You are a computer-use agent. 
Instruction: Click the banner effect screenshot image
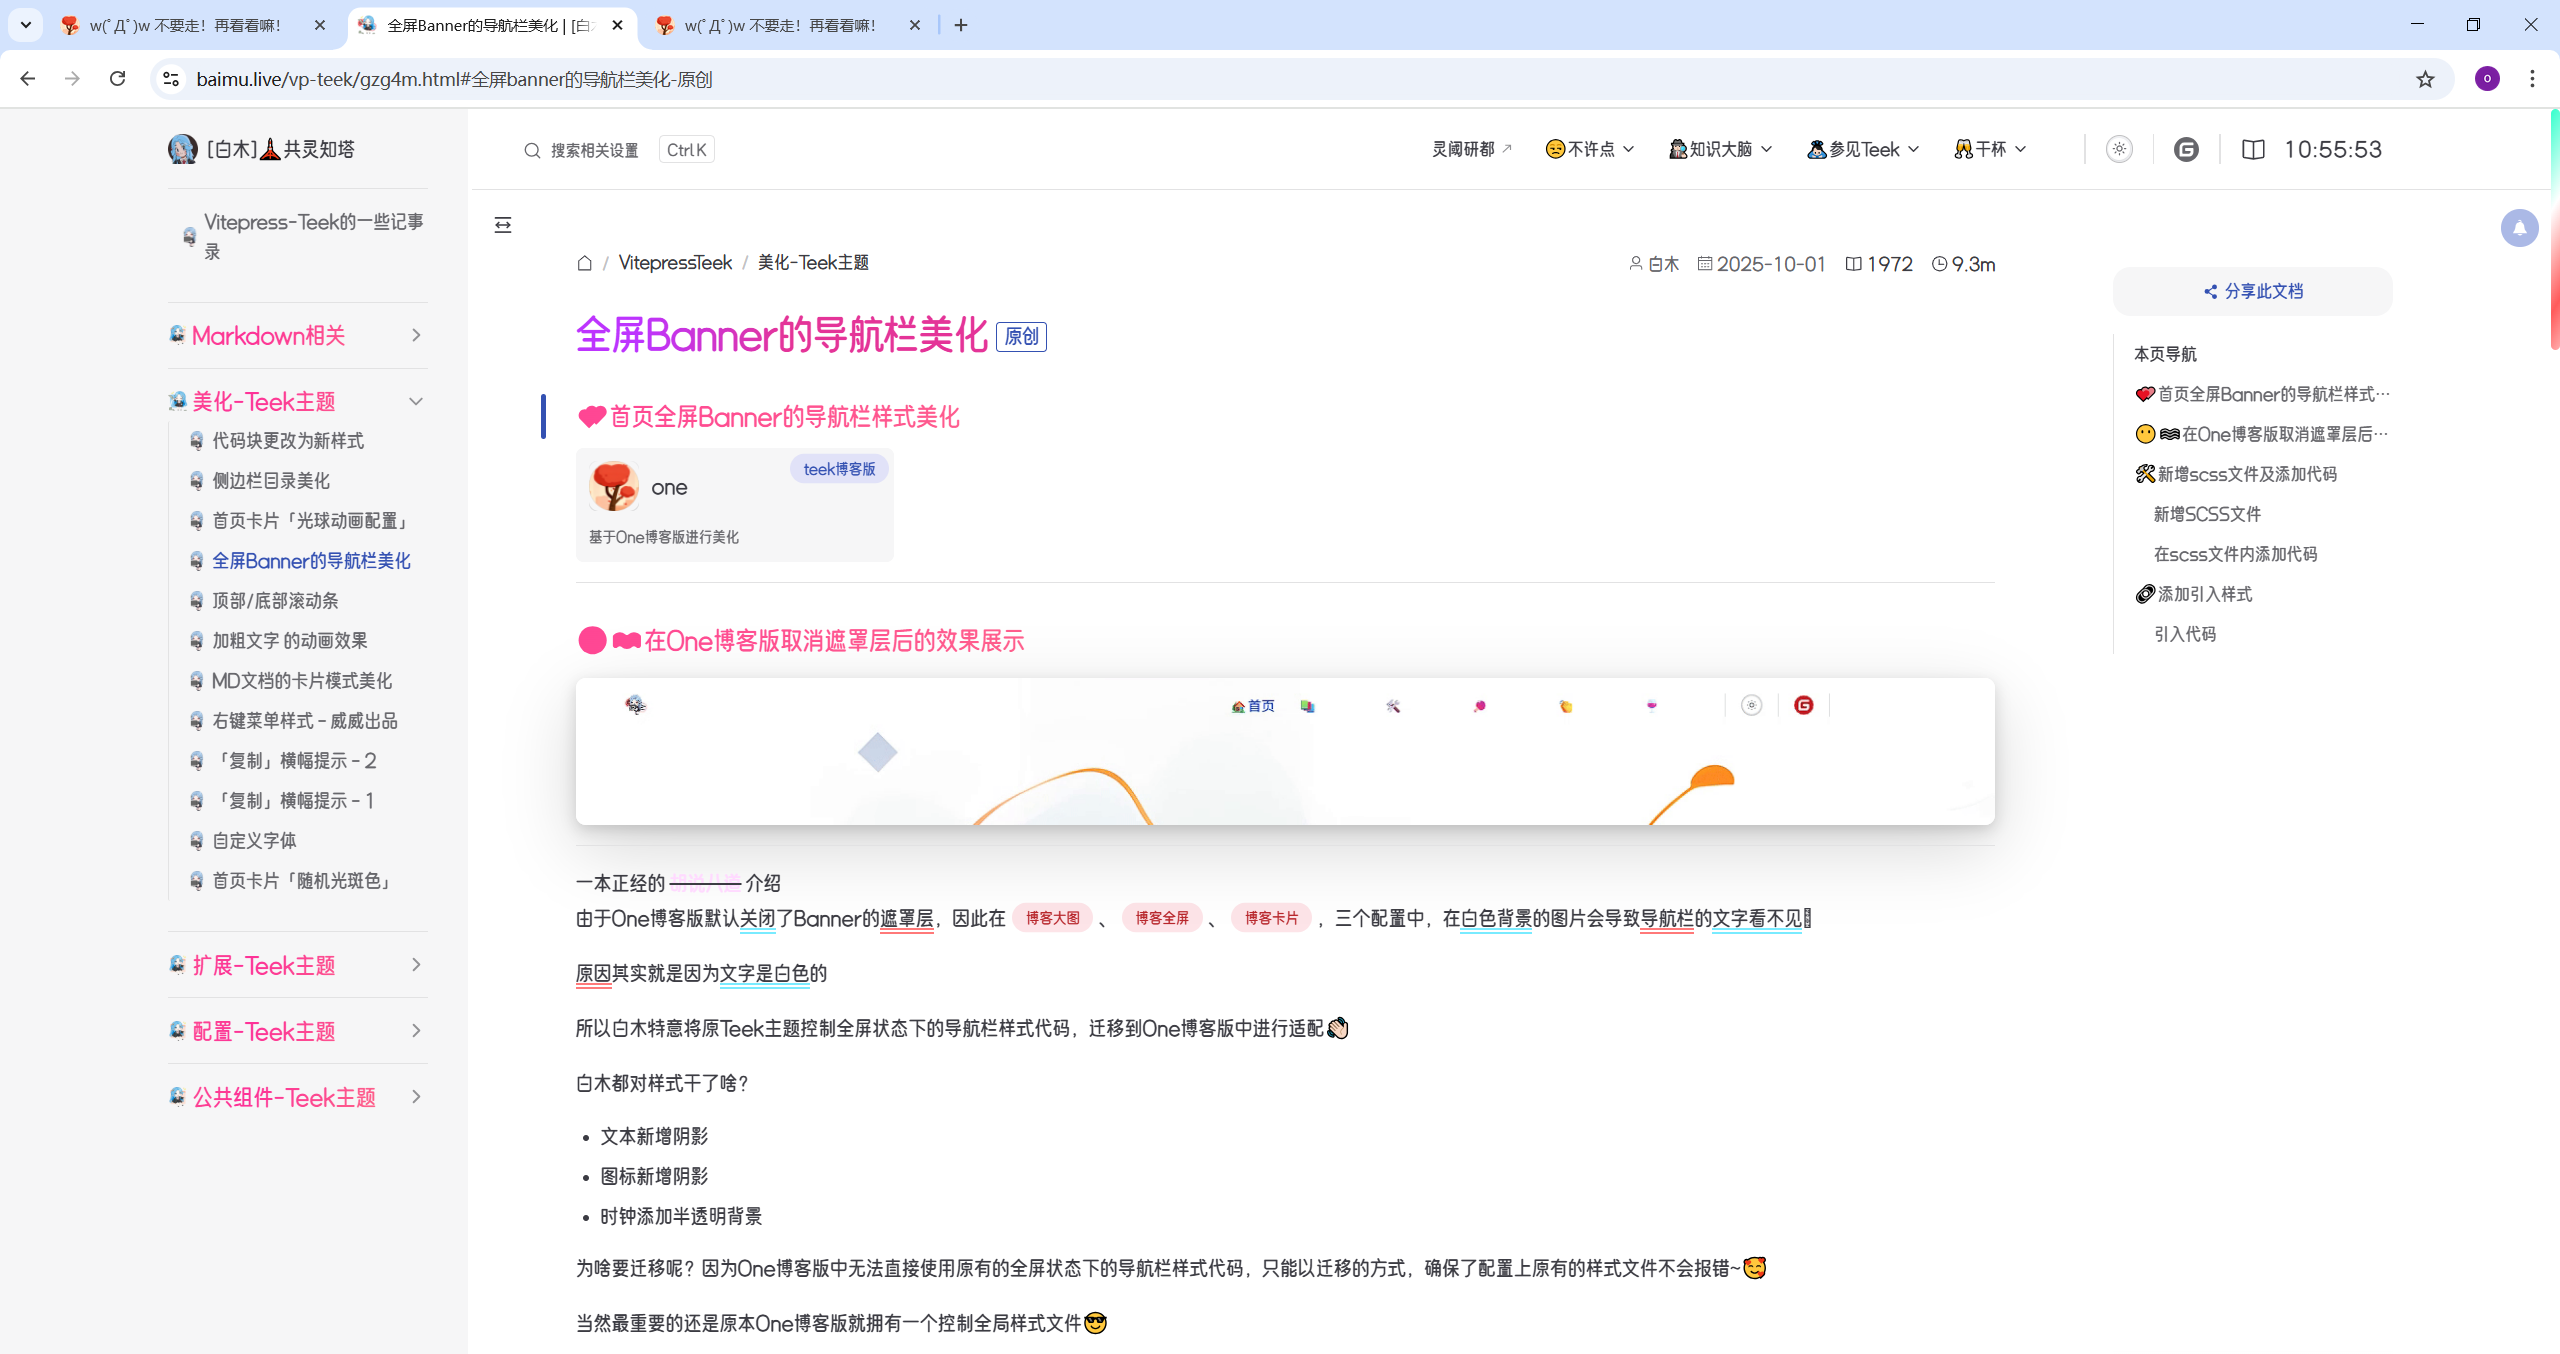[1285, 751]
